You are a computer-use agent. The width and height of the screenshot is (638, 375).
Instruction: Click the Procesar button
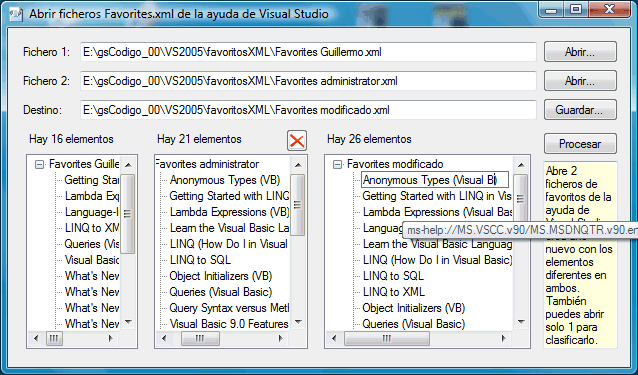pyautogui.click(x=580, y=144)
